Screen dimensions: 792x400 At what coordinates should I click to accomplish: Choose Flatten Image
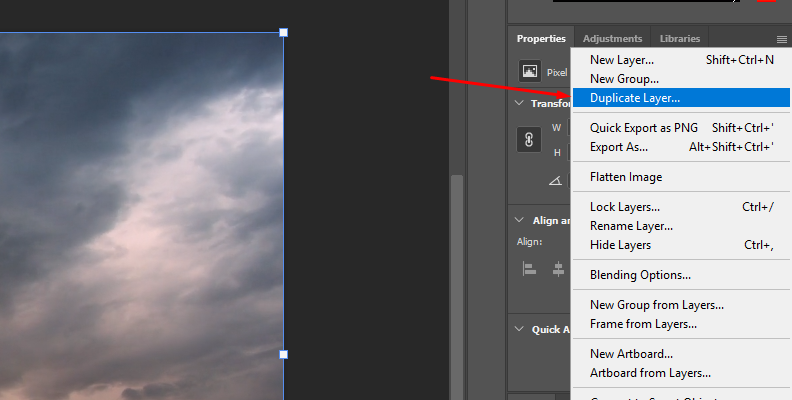pos(625,177)
